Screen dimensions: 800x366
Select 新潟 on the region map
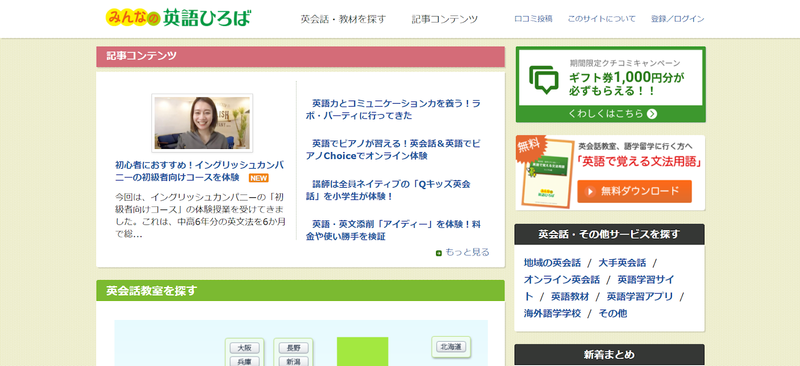[x=293, y=361]
